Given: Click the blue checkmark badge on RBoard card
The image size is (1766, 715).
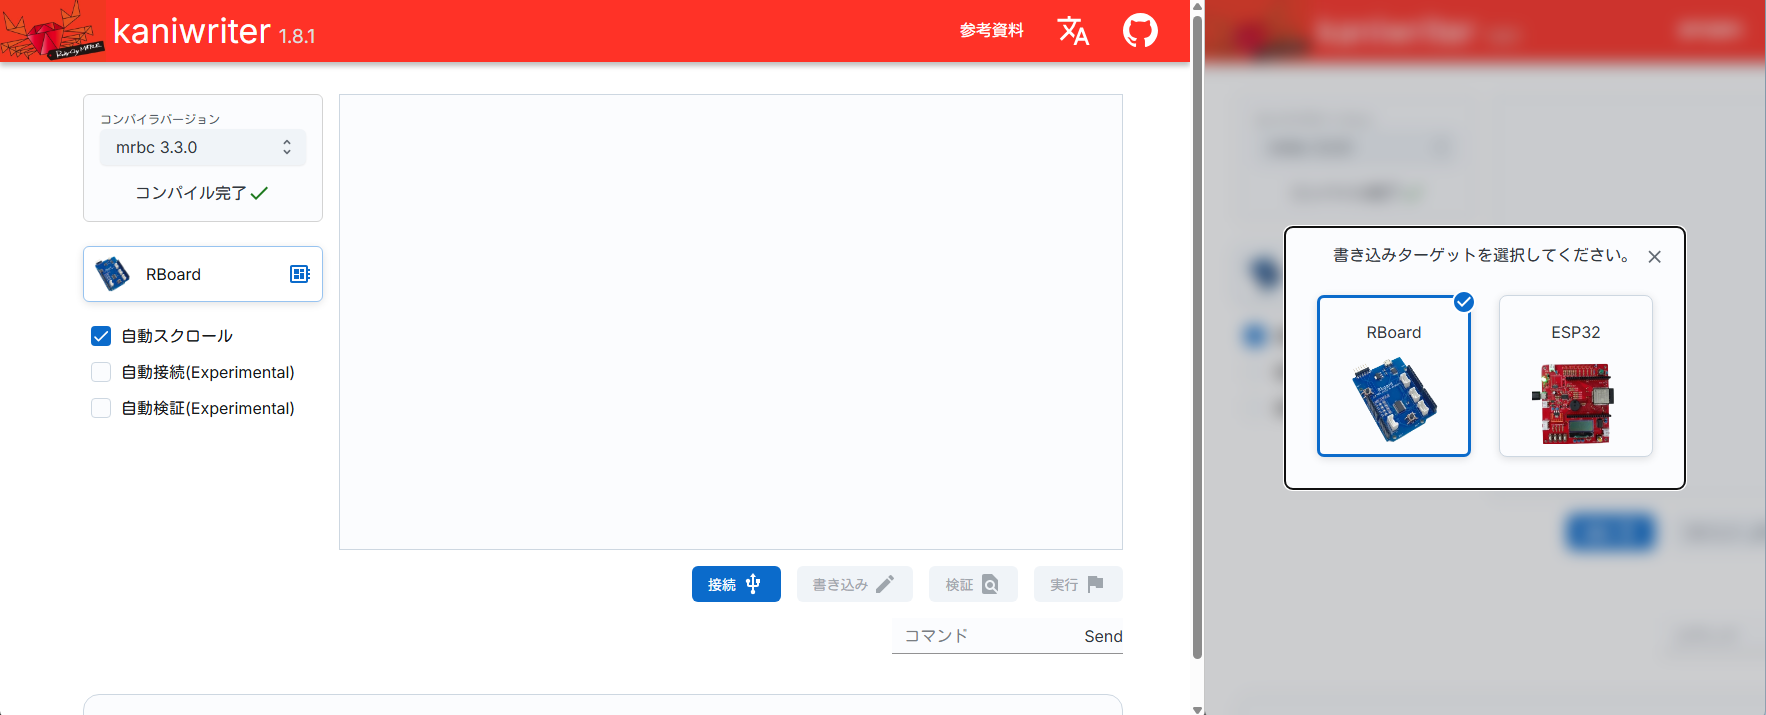Looking at the screenshot, I should point(1464,302).
